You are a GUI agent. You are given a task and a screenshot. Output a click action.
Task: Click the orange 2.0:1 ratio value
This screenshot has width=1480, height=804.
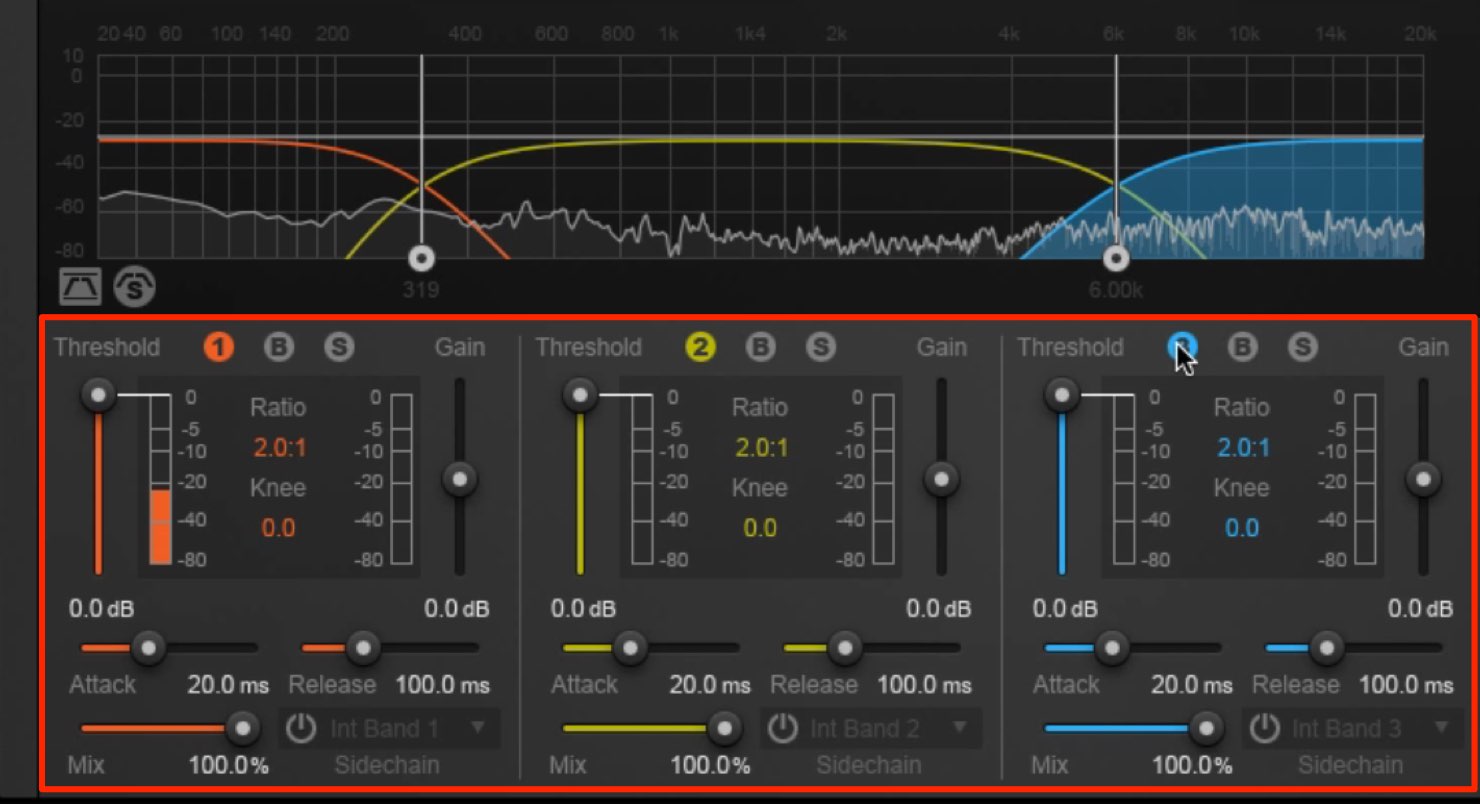[279, 448]
